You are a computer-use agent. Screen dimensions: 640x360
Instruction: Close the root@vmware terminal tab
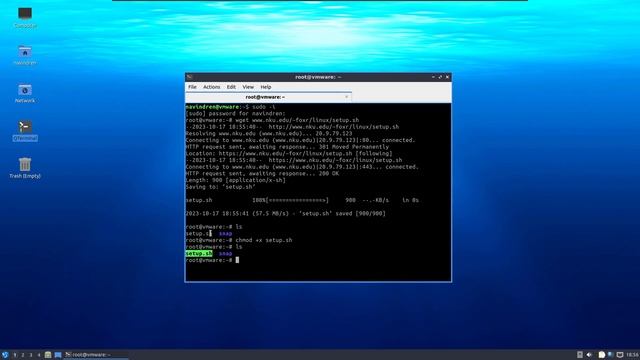click(347, 97)
